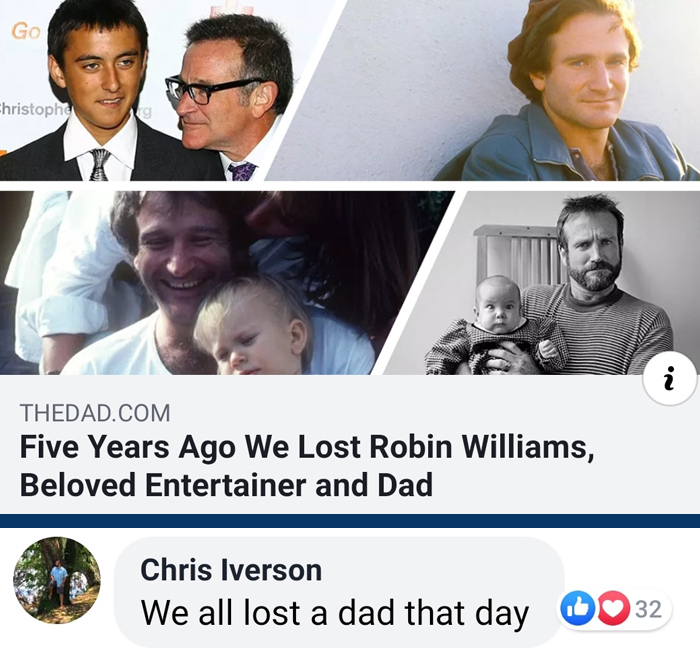
Task: Click the blue thumbs-up reaction icon
Action: tap(578, 608)
